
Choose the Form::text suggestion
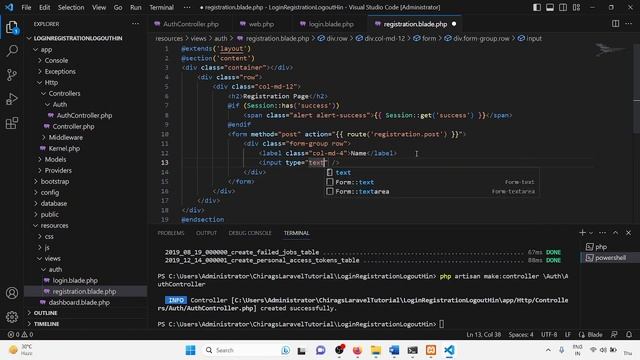click(432, 182)
